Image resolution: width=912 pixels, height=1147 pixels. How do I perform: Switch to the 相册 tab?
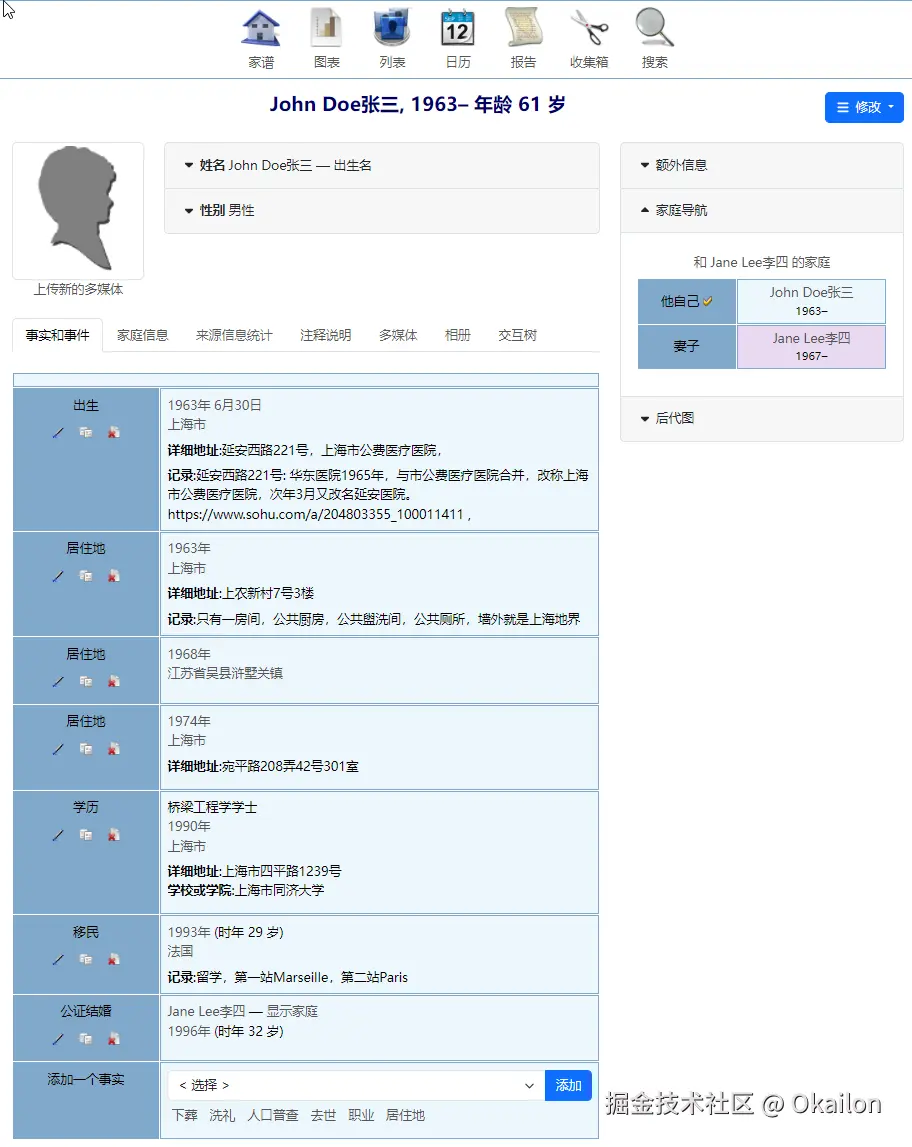pos(458,335)
